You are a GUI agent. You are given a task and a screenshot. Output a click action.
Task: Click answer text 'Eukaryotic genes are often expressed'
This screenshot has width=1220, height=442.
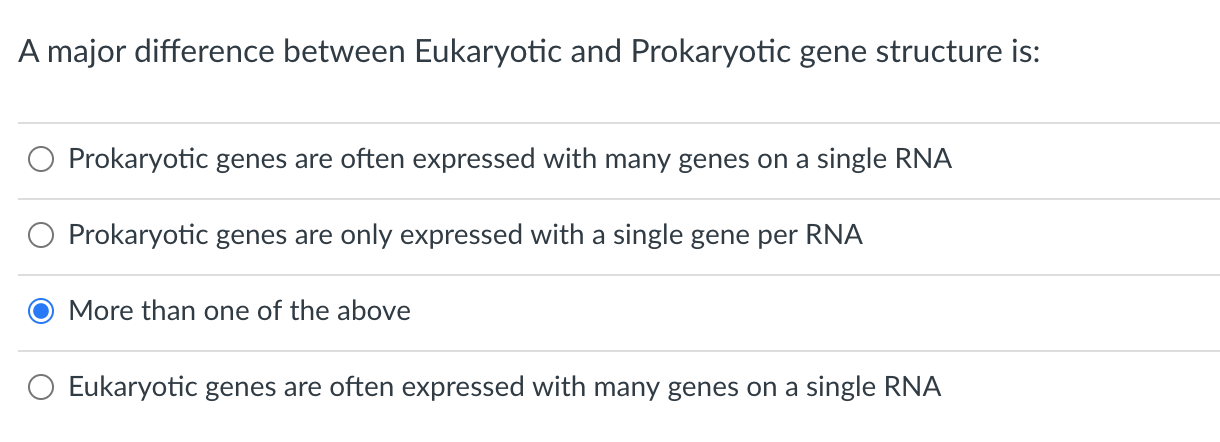click(x=505, y=387)
